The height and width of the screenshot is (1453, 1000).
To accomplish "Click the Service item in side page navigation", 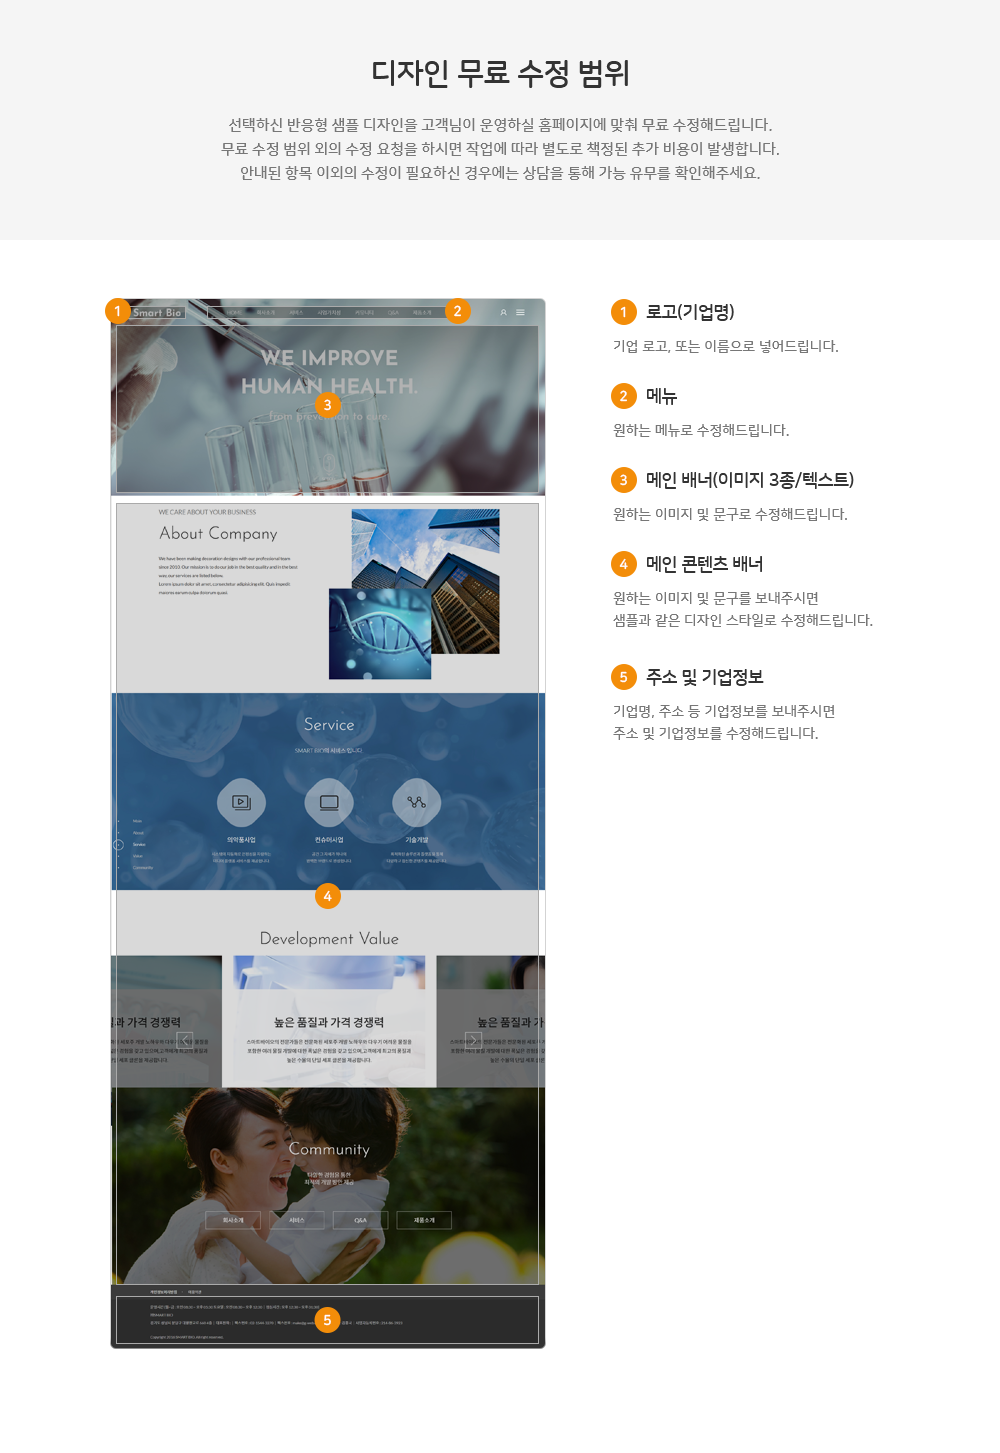I will click(139, 844).
